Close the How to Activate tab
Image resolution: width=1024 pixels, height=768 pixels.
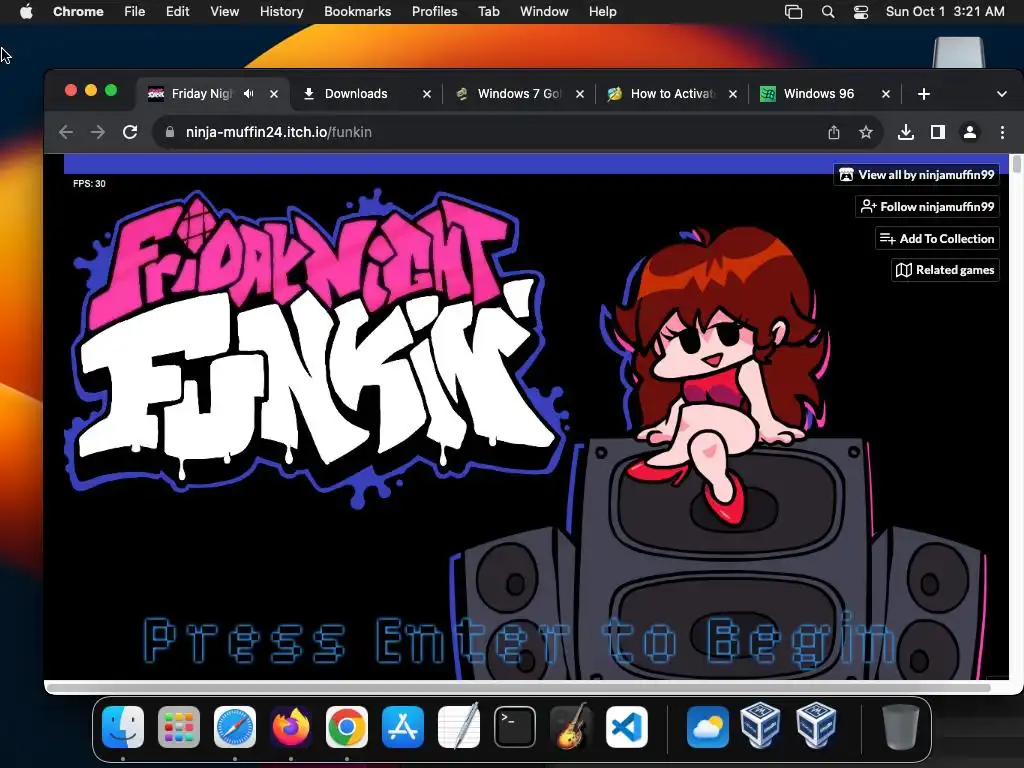pyautogui.click(x=733, y=94)
